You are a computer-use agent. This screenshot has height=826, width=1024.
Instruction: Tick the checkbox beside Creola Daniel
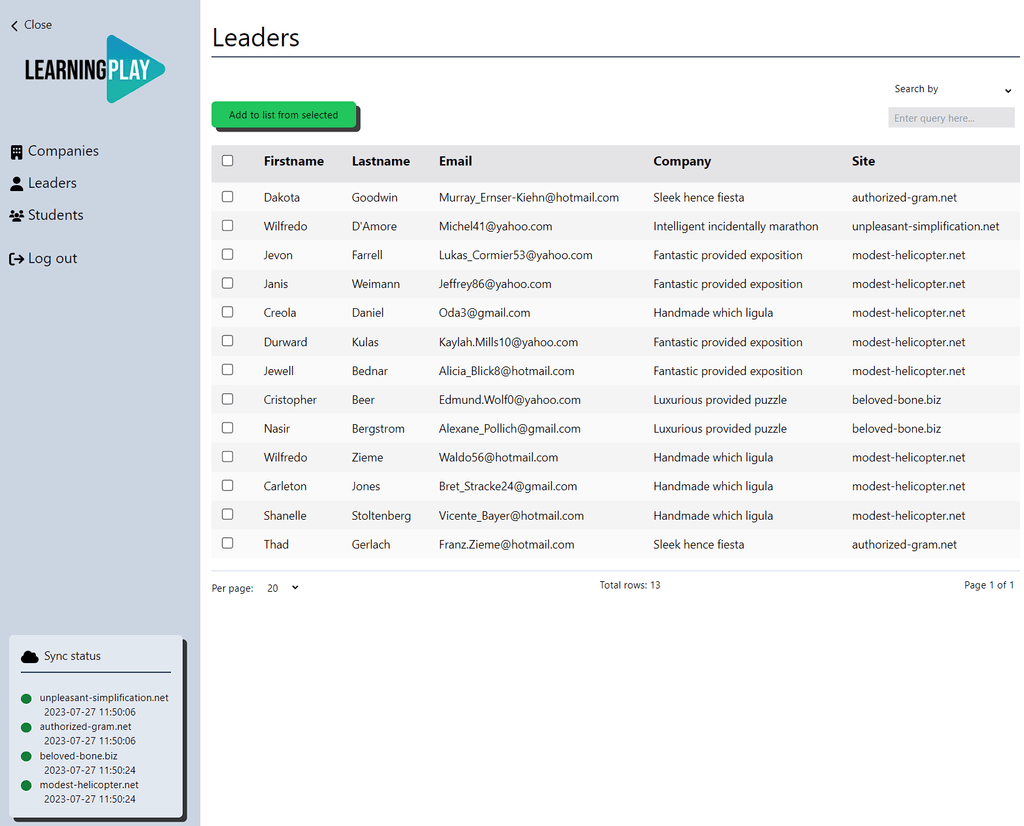pyautogui.click(x=228, y=312)
